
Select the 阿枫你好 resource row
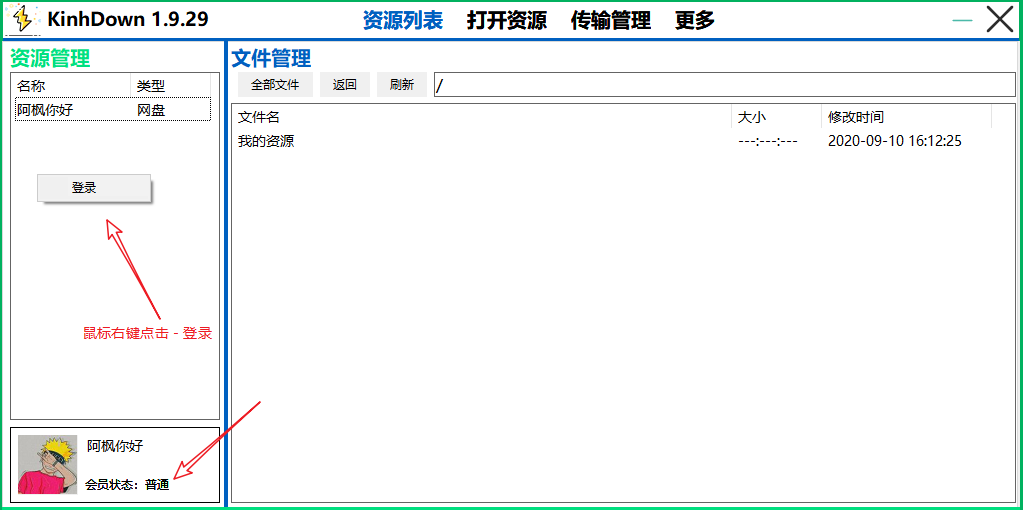click(113, 110)
